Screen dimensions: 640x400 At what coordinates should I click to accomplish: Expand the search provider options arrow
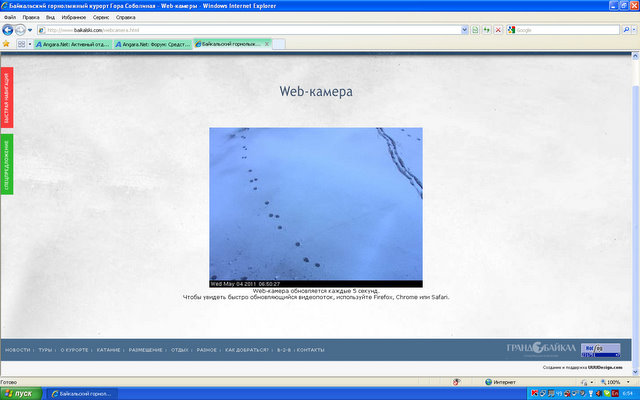(632, 30)
